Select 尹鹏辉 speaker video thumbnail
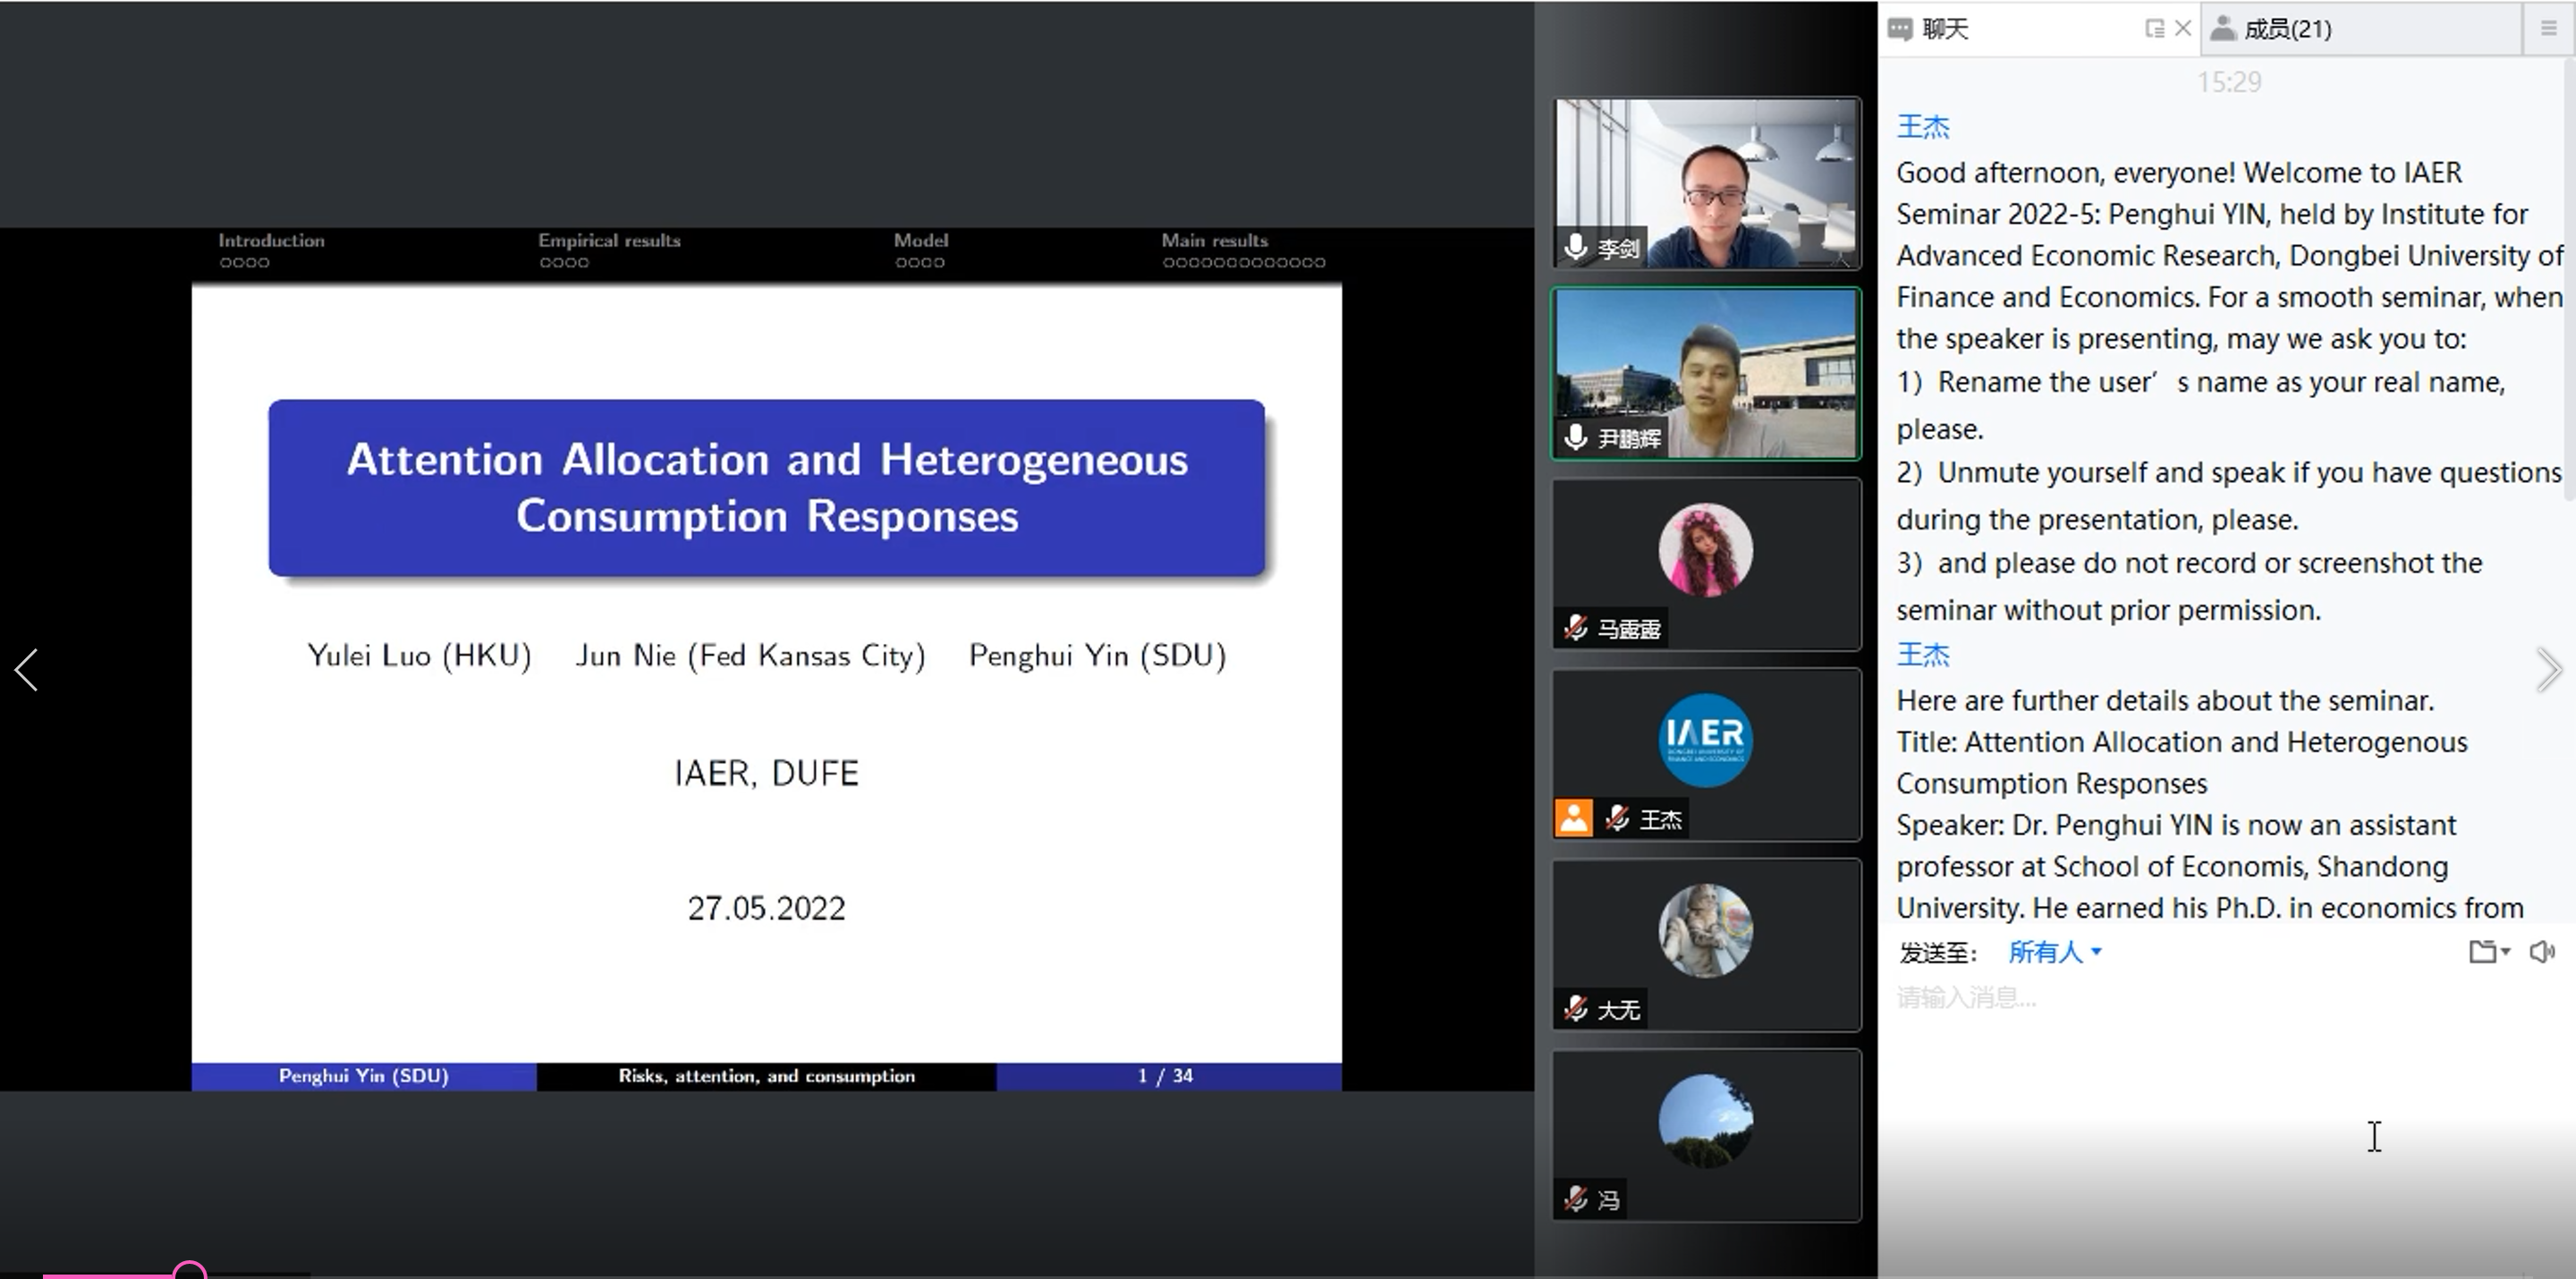Screen dimensions: 2576x1279 pos(1706,373)
